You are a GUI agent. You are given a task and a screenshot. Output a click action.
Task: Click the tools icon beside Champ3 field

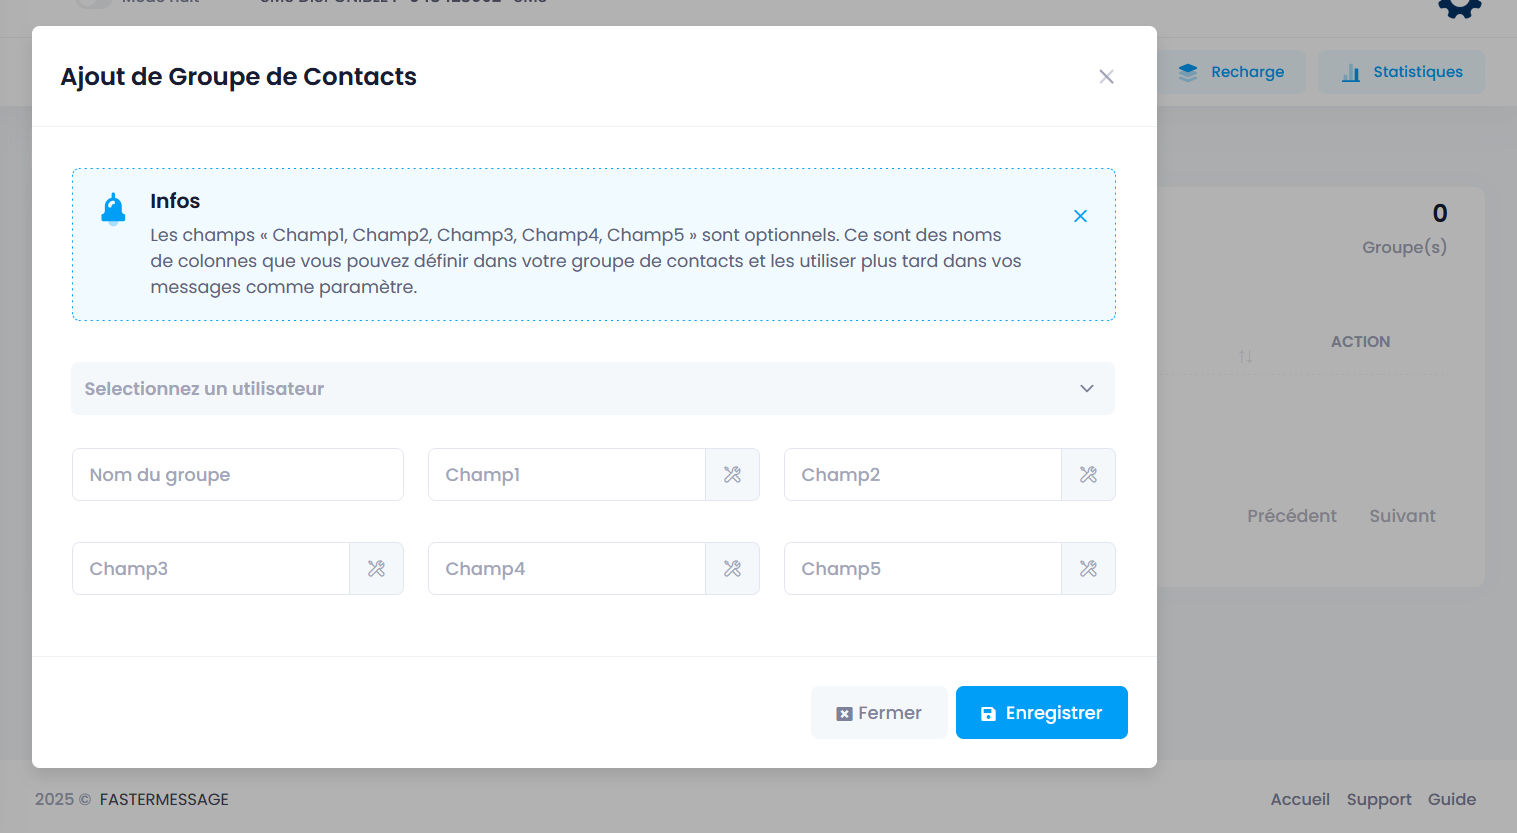(376, 569)
